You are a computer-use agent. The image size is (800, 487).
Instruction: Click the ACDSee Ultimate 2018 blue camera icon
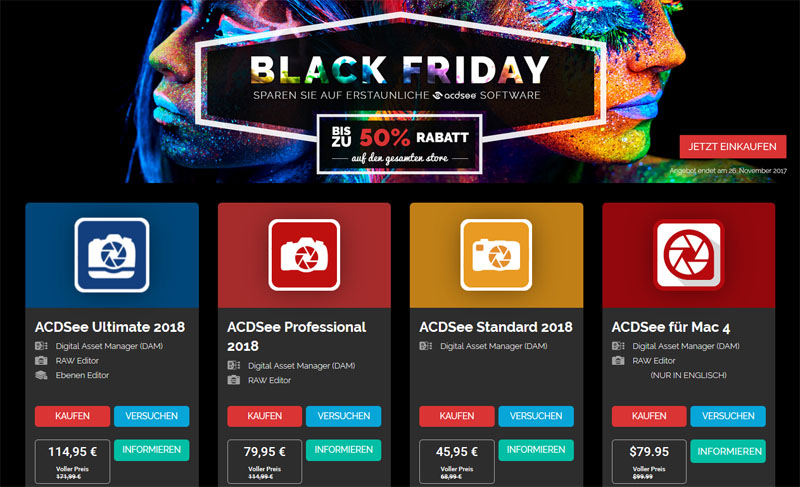click(112, 255)
